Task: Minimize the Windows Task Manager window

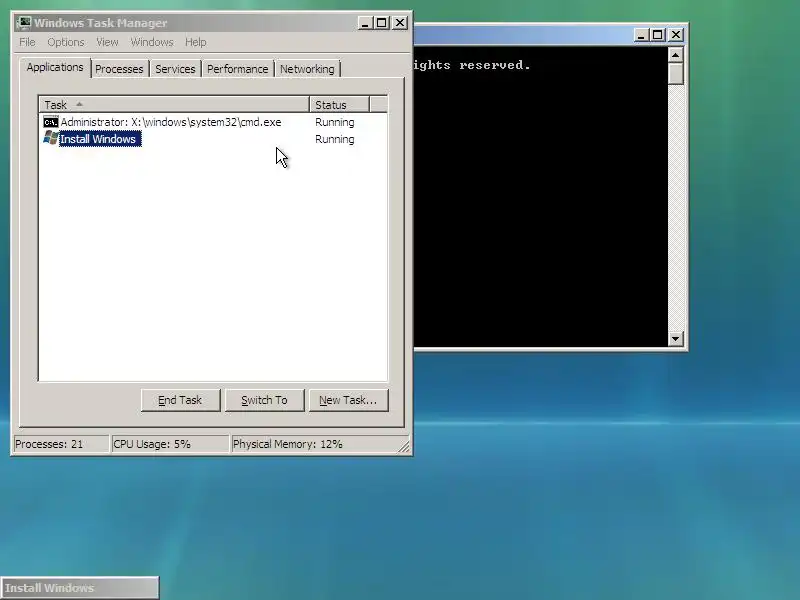Action: pyautogui.click(x=365, y=23)
